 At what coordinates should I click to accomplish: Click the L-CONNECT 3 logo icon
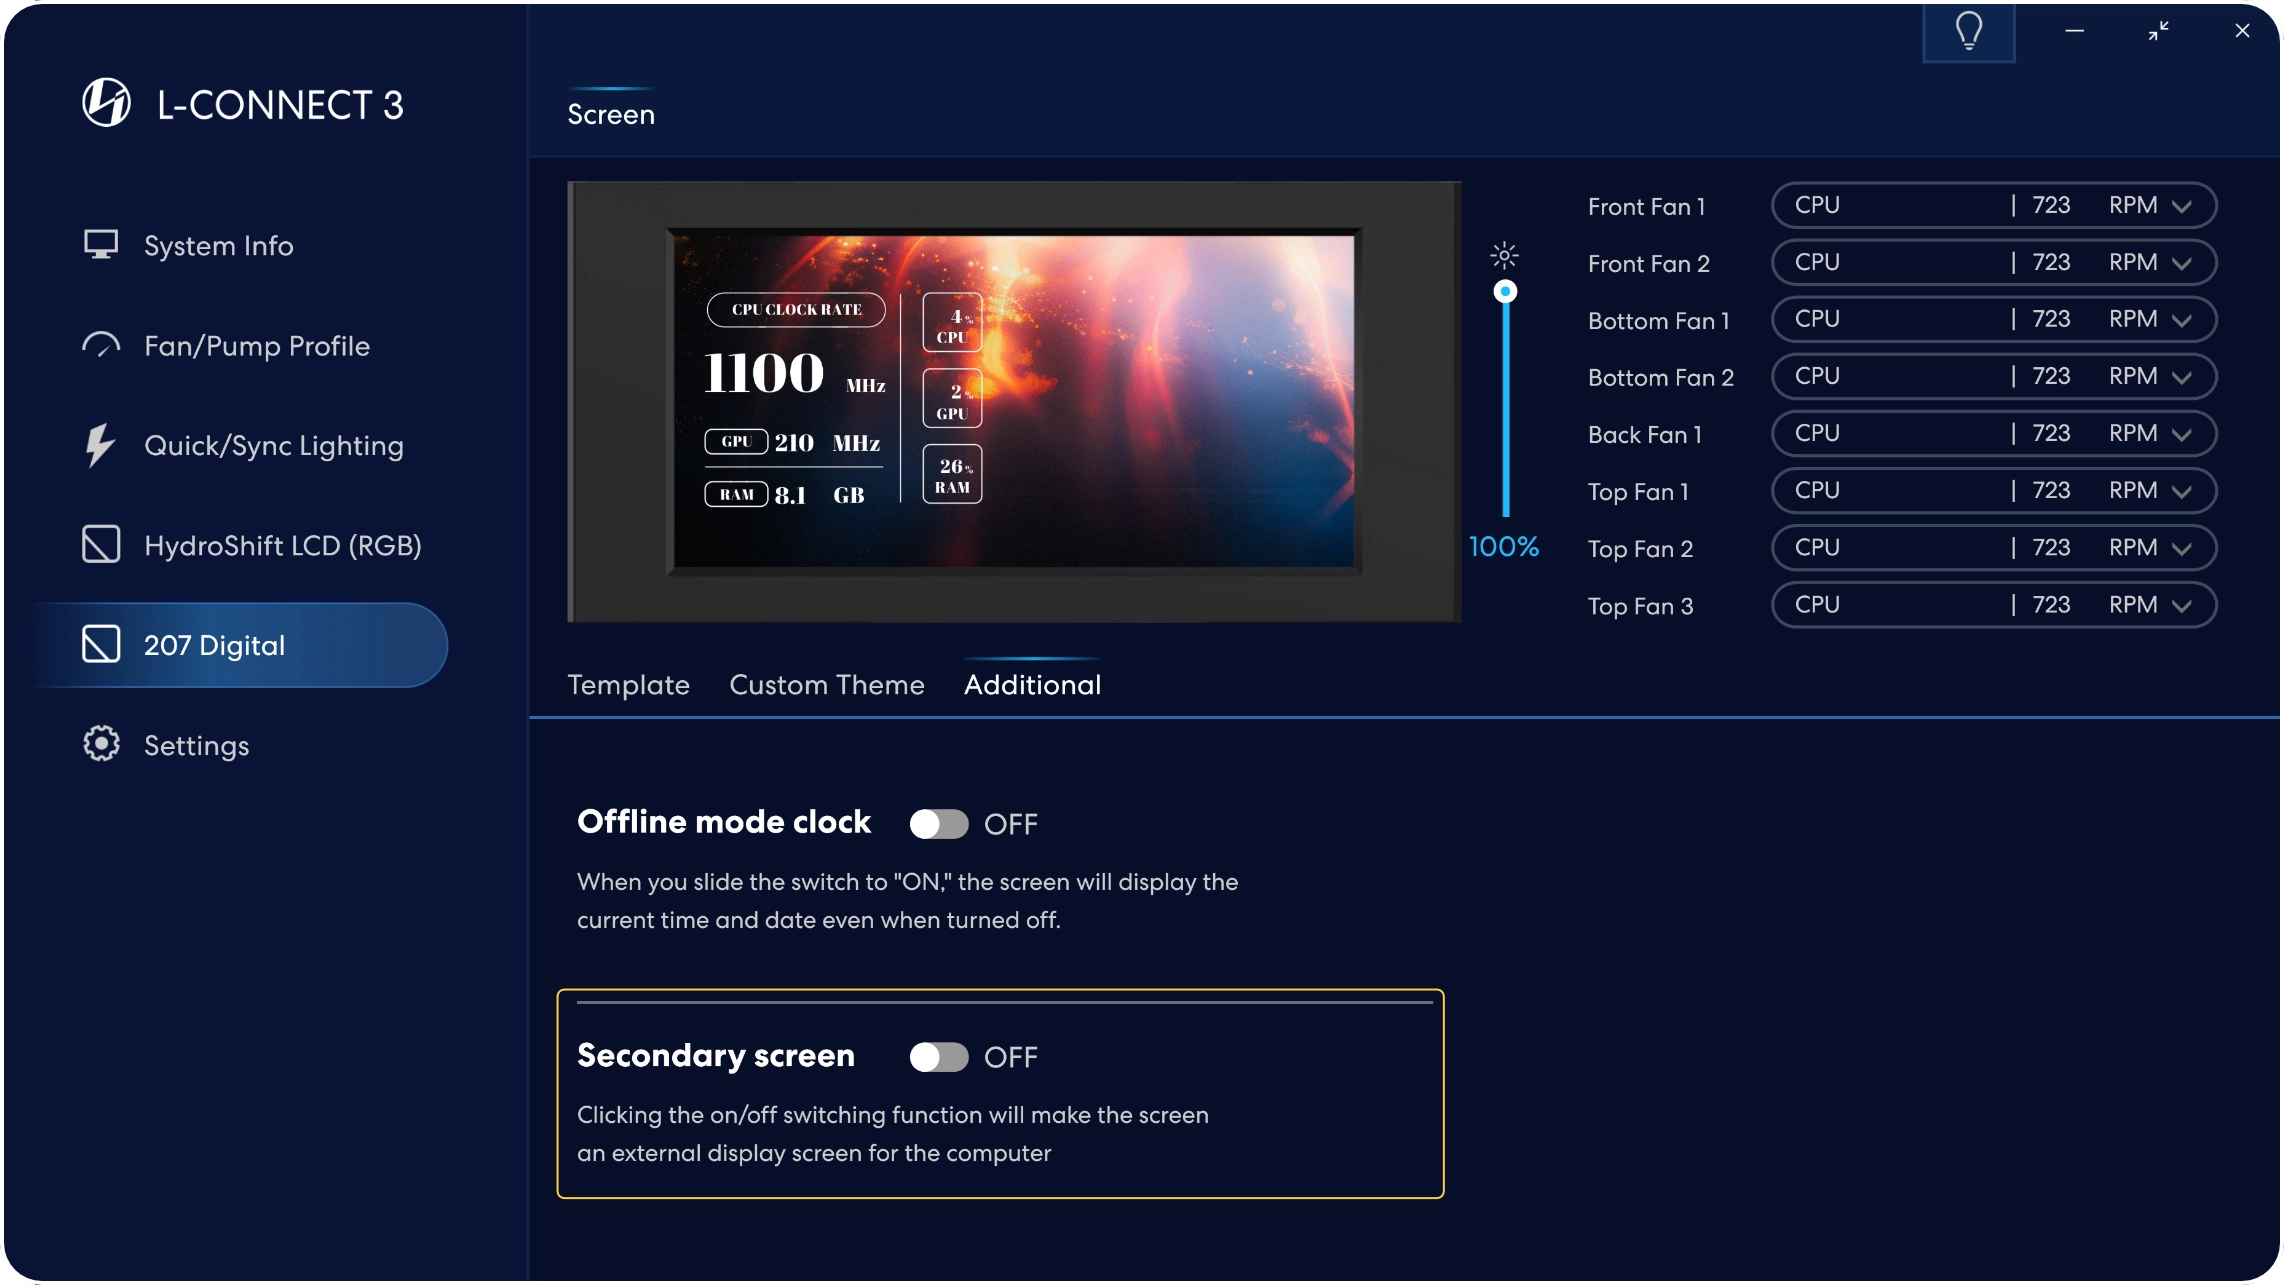(106, 103)
